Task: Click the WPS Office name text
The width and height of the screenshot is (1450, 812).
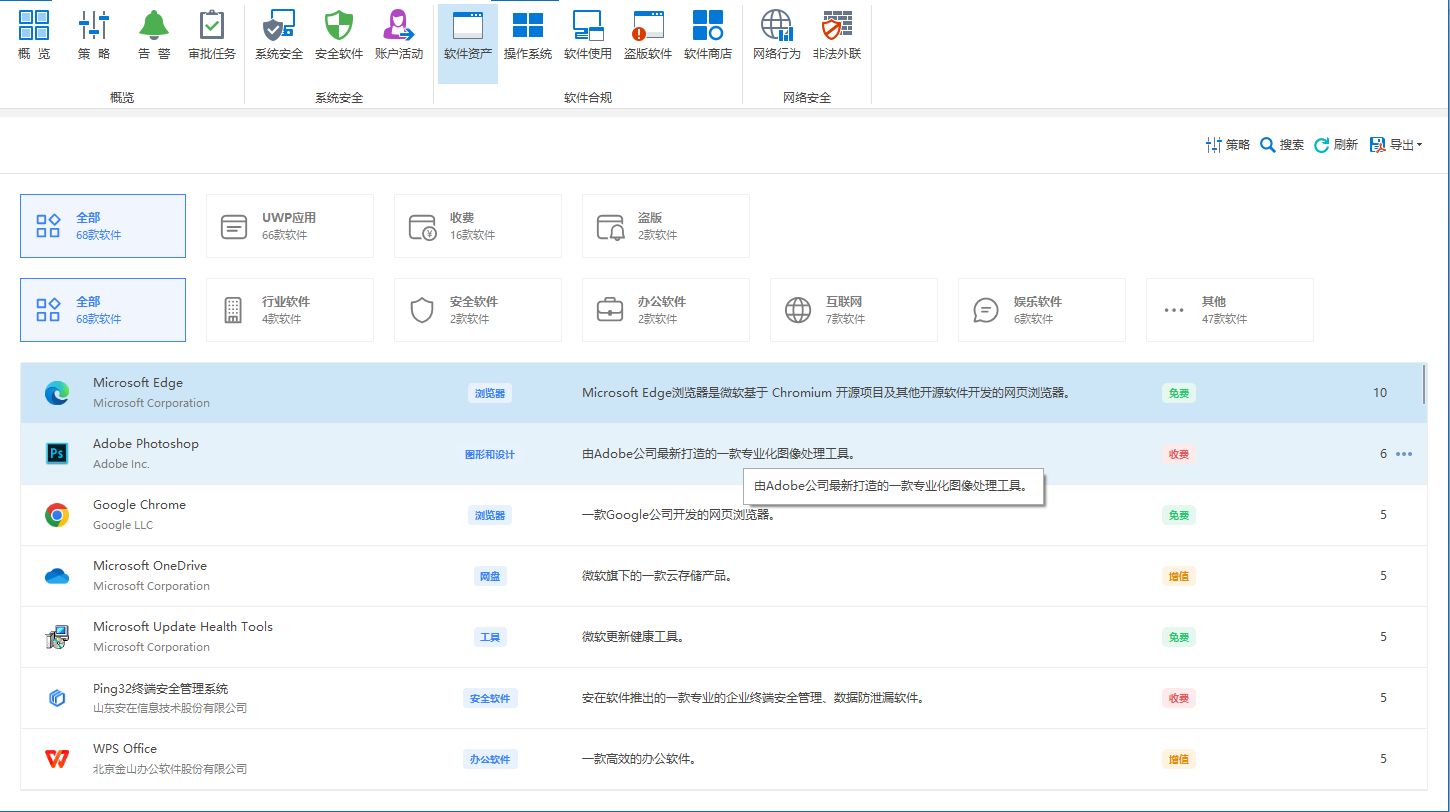Action: (x=125, y=749)
